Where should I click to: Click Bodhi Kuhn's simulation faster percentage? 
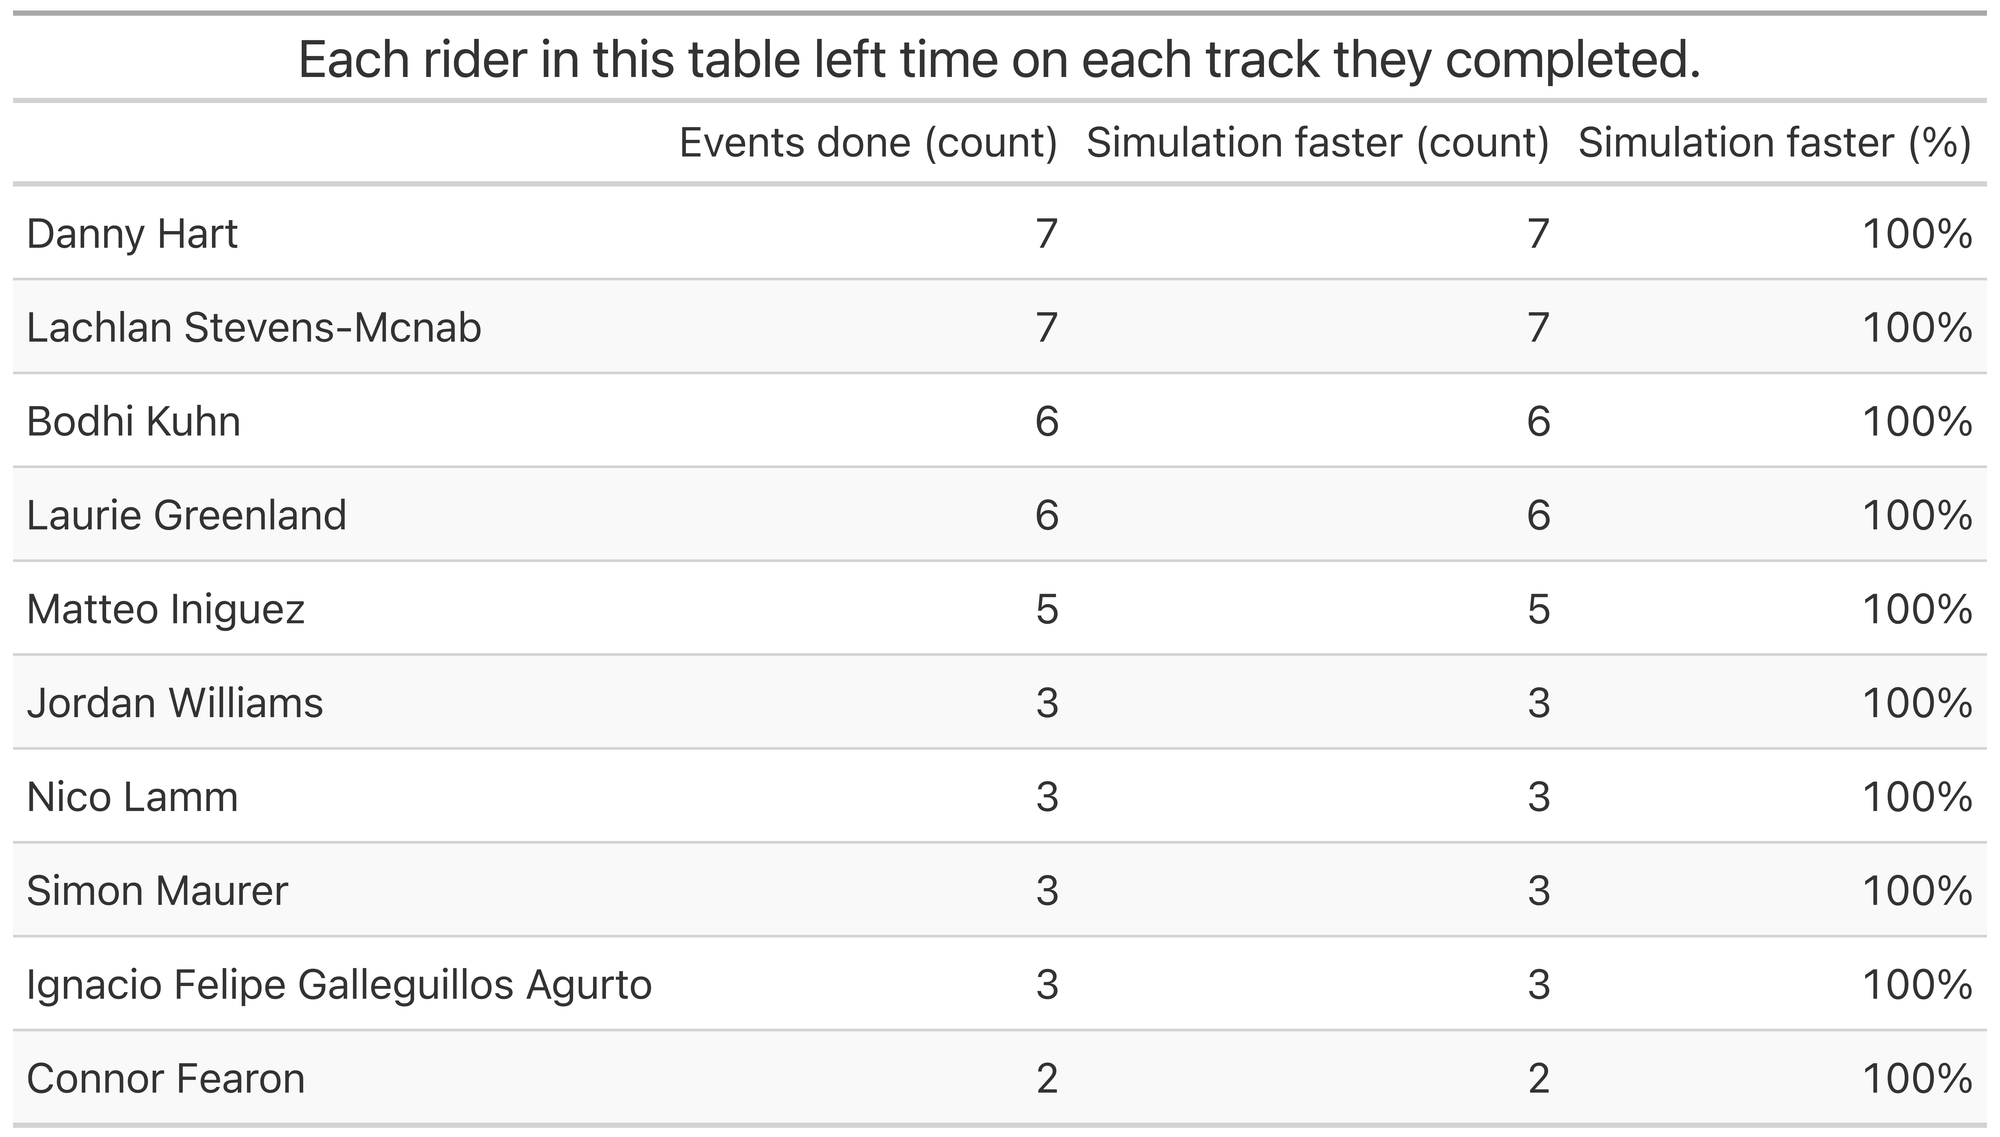(1916, 422)
